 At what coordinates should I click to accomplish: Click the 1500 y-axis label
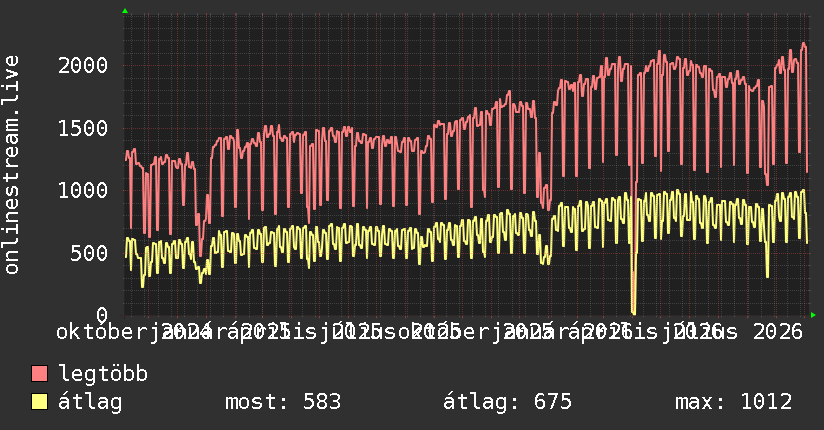tap(83, 128)
